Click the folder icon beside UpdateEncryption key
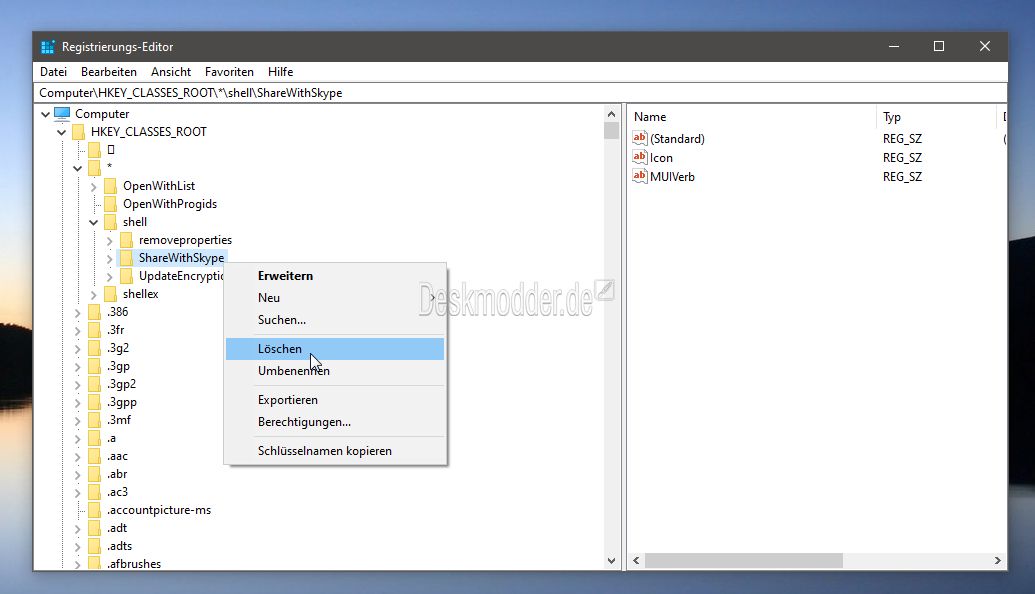1035x594 pixels. coord(126,276)
